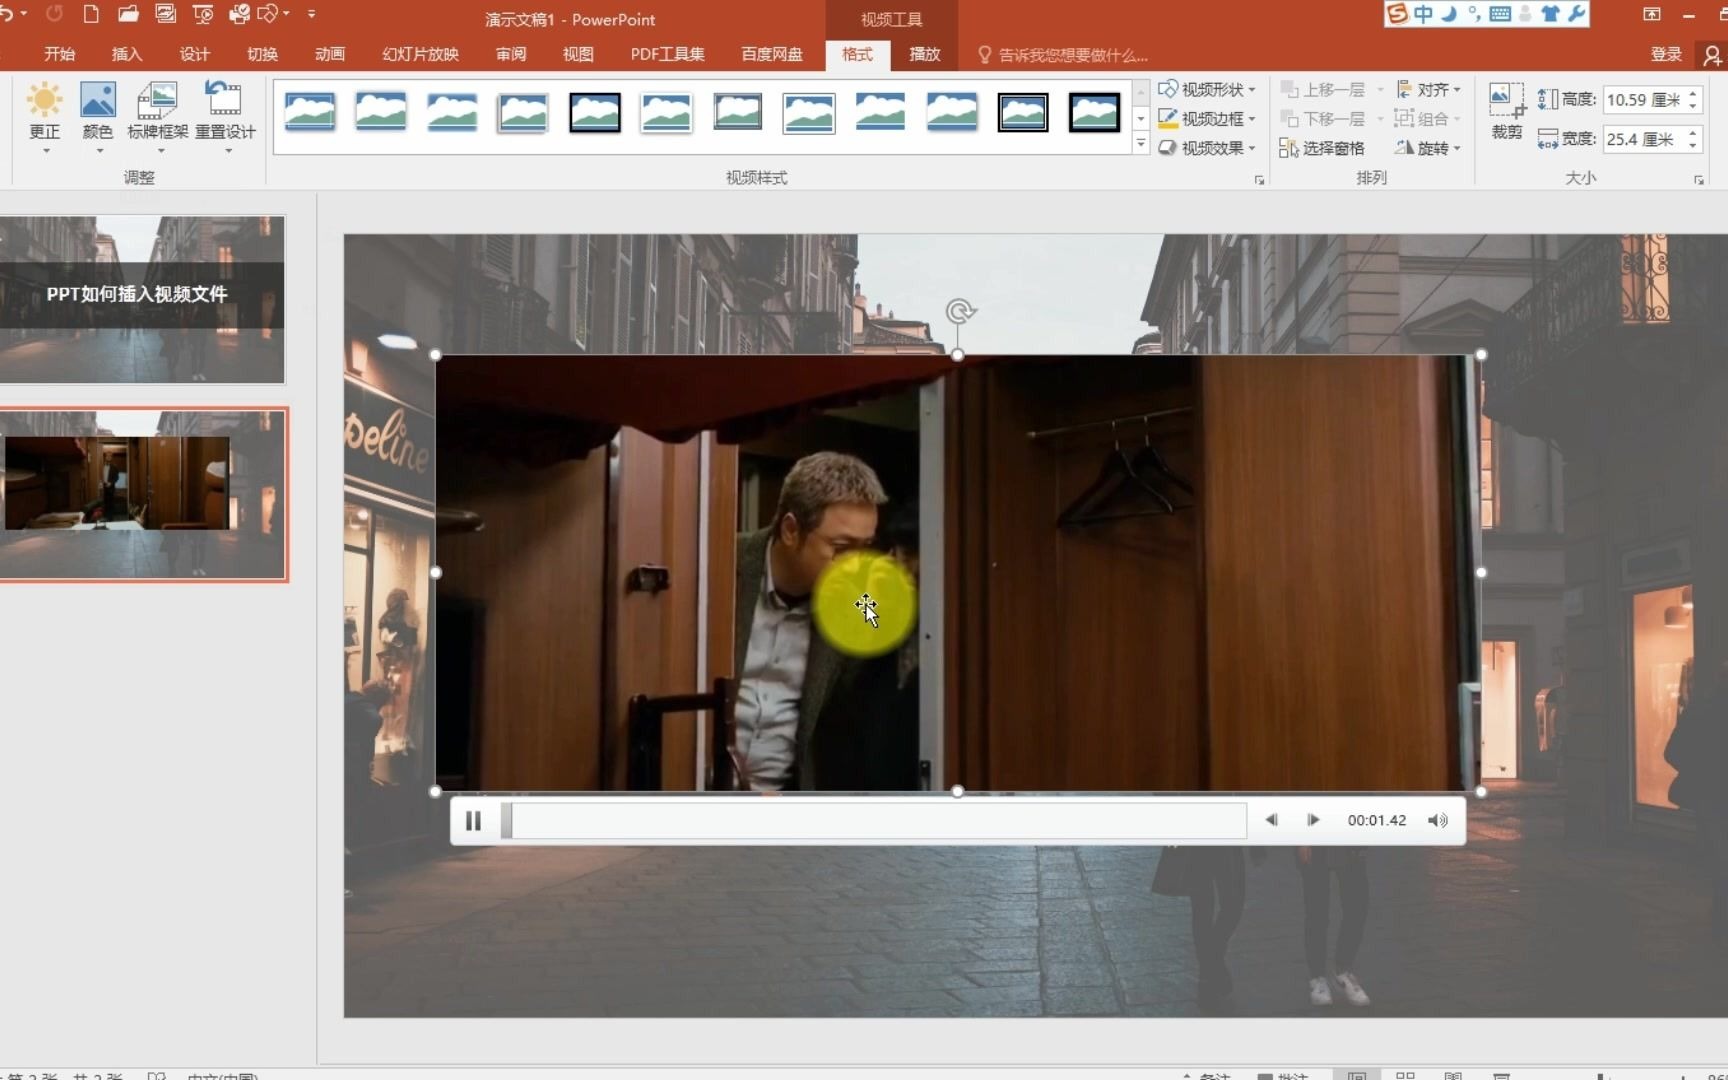Move the video styles gallery up one row

[1141, 92]
